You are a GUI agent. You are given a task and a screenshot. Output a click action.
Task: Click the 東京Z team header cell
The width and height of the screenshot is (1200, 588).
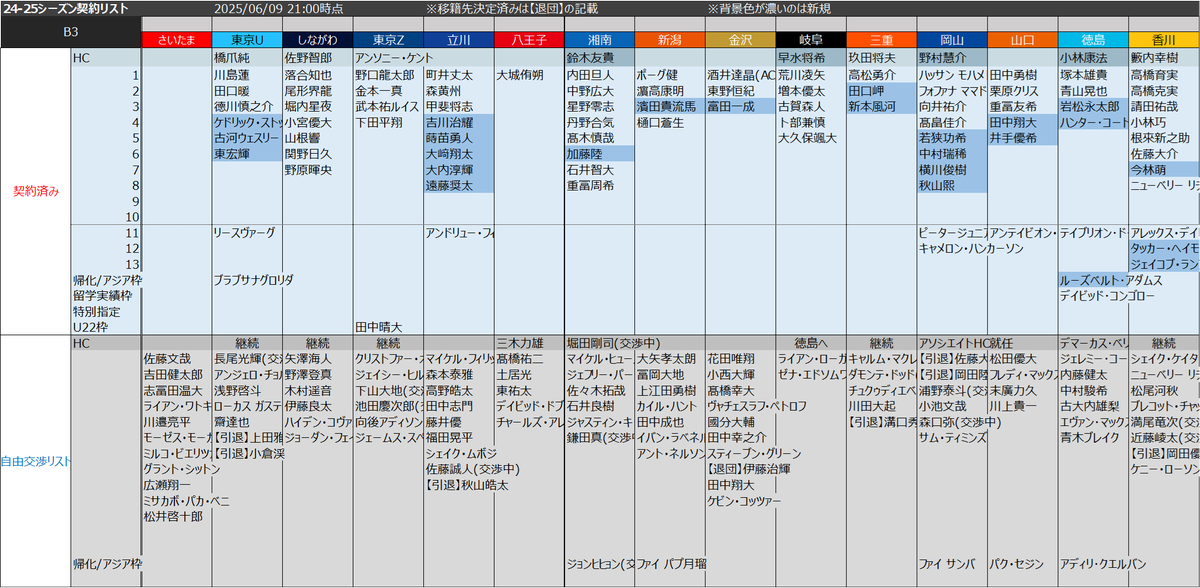coord(388,40)
